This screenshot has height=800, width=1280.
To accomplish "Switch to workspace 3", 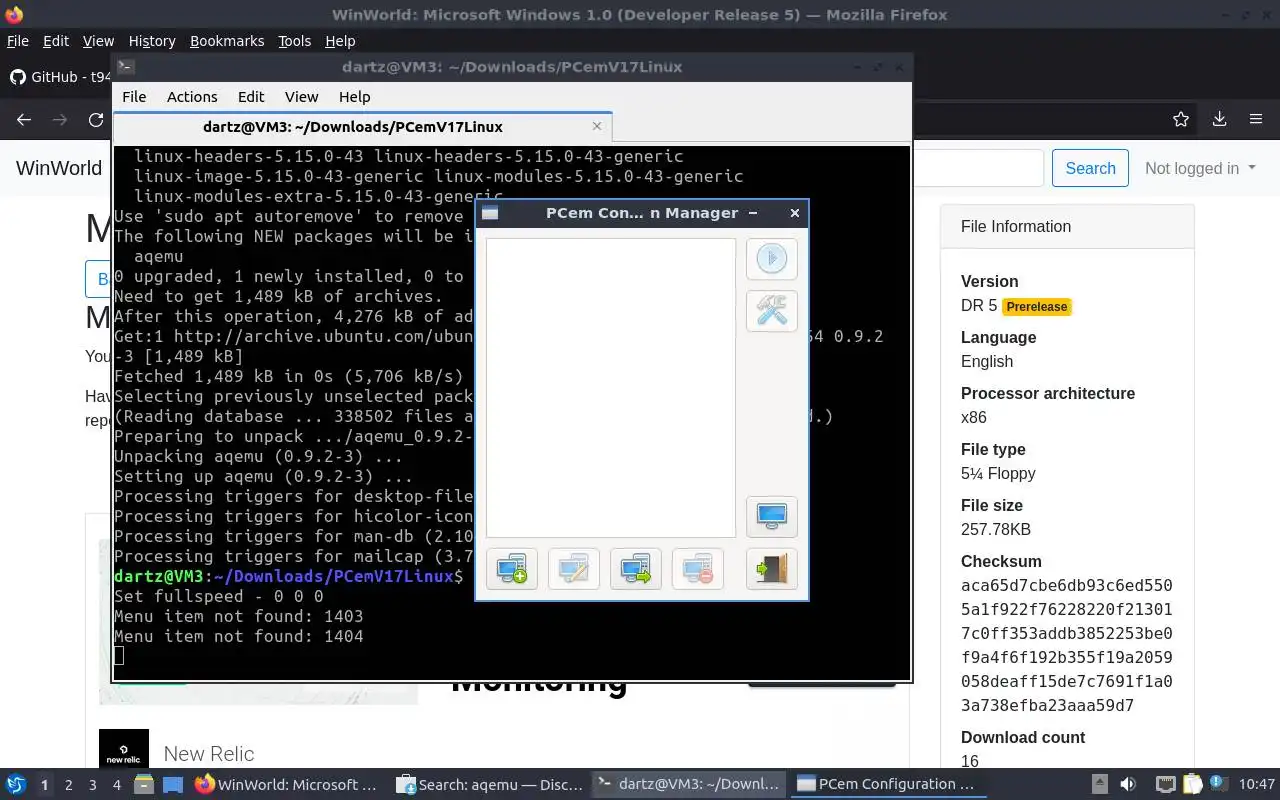I will tap(92, 785).
